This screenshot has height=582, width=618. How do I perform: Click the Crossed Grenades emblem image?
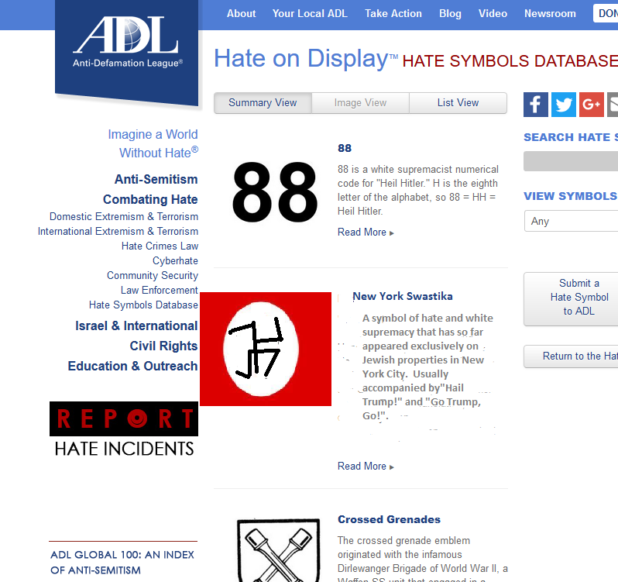(278, 550)
